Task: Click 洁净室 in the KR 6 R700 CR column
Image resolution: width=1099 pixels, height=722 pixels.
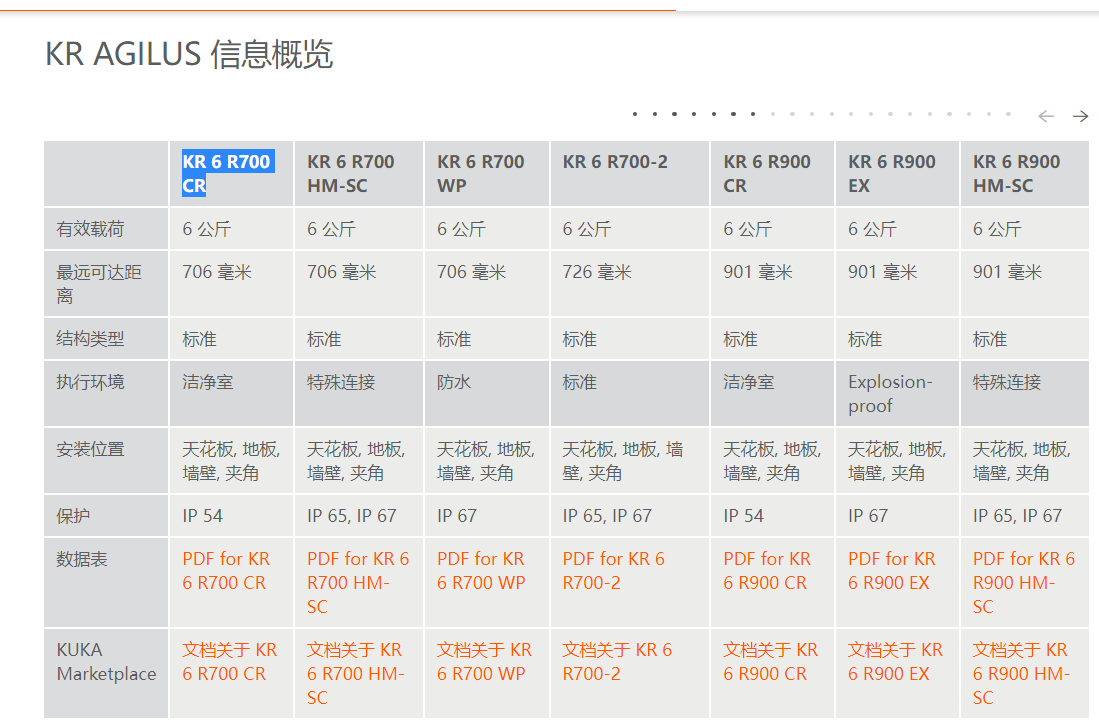Action: point(207,382)
